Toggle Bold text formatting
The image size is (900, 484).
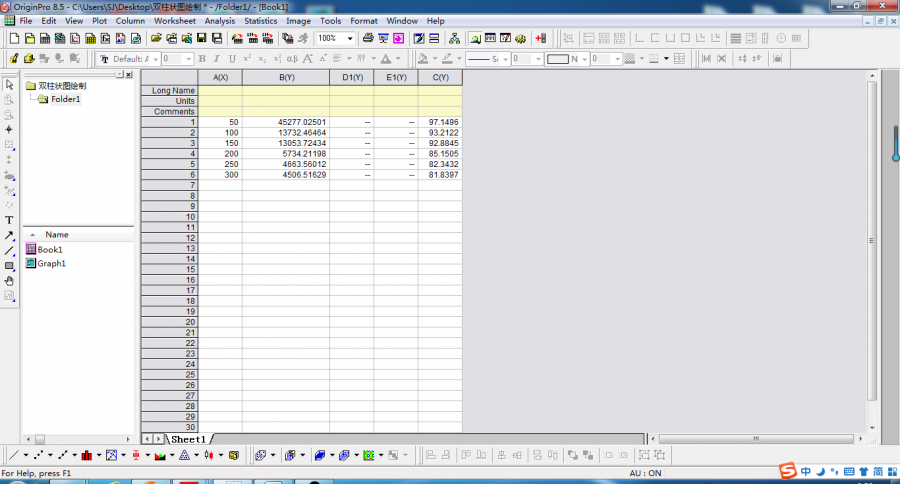click(x=202, y=59)
